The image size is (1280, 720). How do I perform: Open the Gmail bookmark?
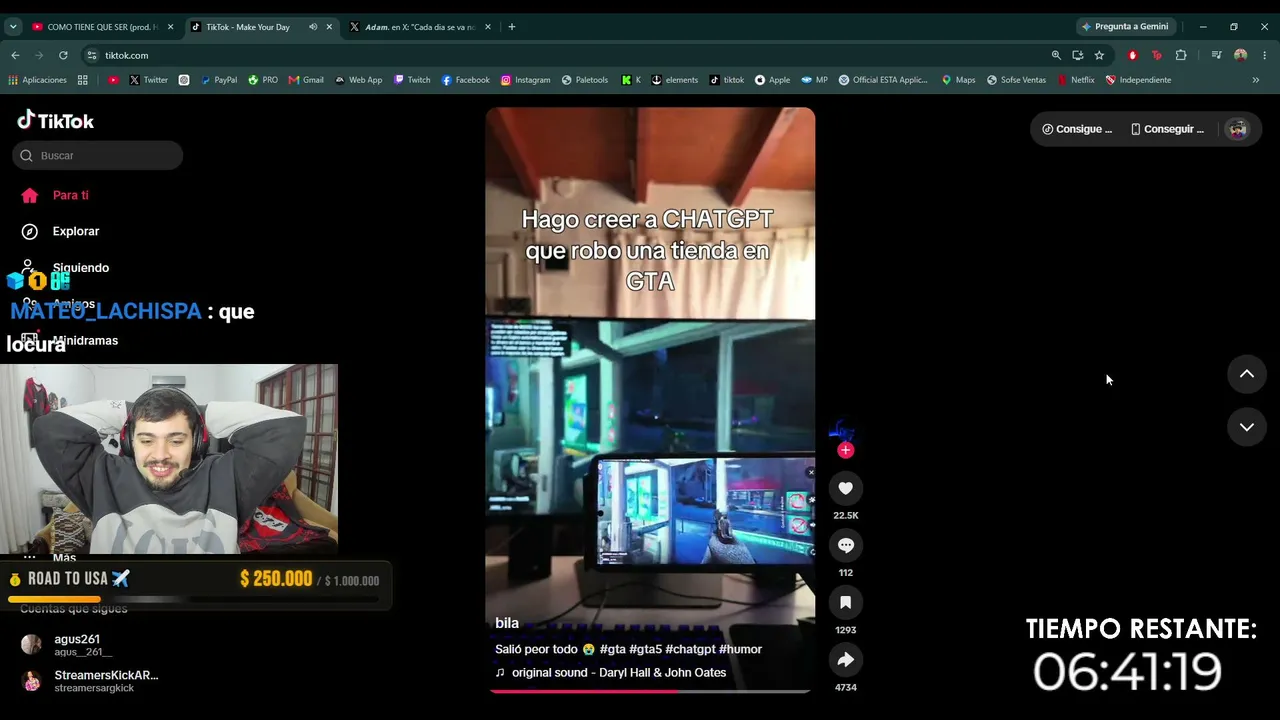pyautogui.click(x=306, y=80)
